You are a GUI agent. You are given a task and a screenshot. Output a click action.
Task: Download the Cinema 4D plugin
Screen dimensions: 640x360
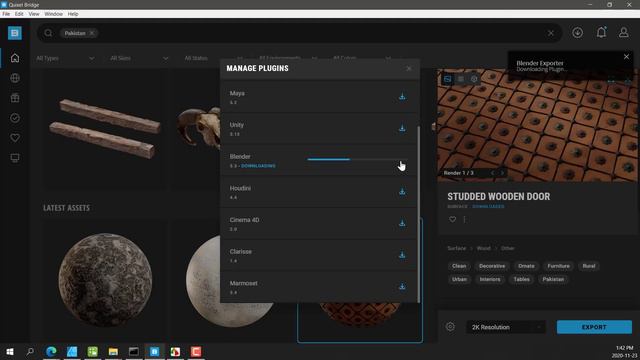402,223
